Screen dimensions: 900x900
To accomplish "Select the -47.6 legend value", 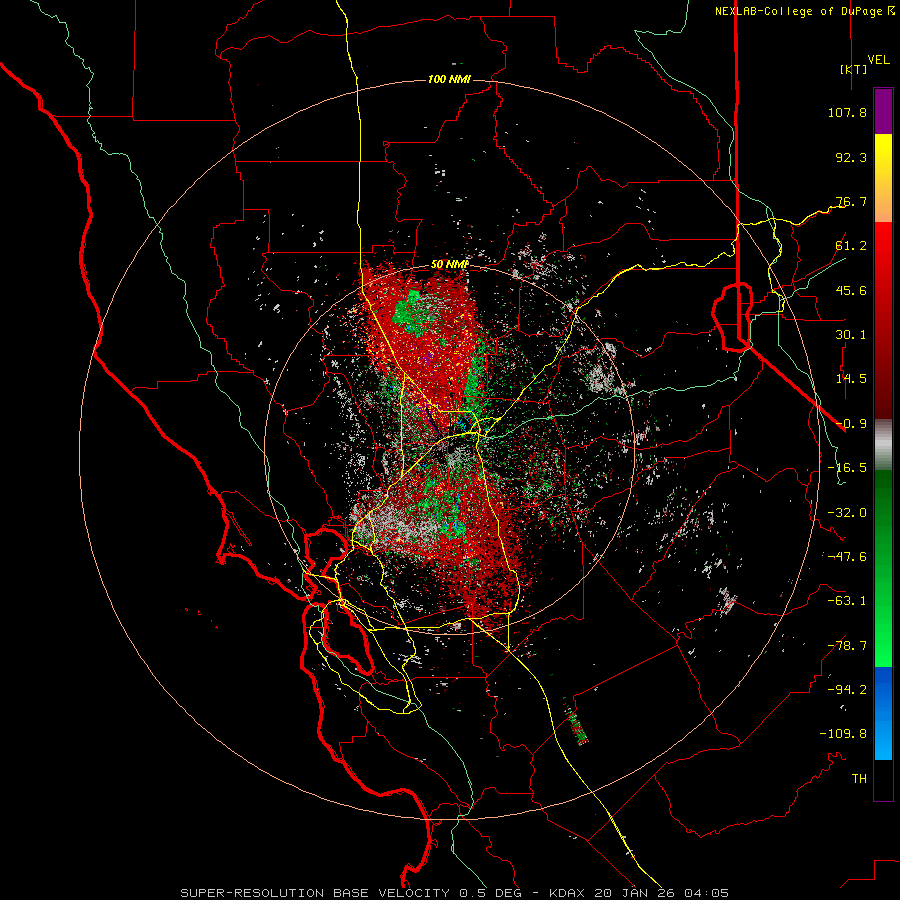I will tap(847, 557).
